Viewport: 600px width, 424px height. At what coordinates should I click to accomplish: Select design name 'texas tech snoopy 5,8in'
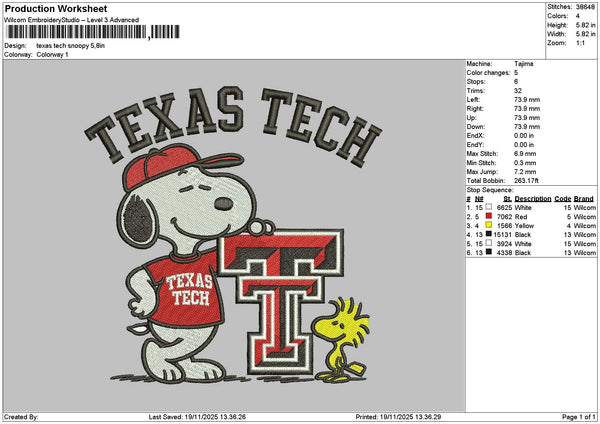pyautogui.click(x=70, y=46)
